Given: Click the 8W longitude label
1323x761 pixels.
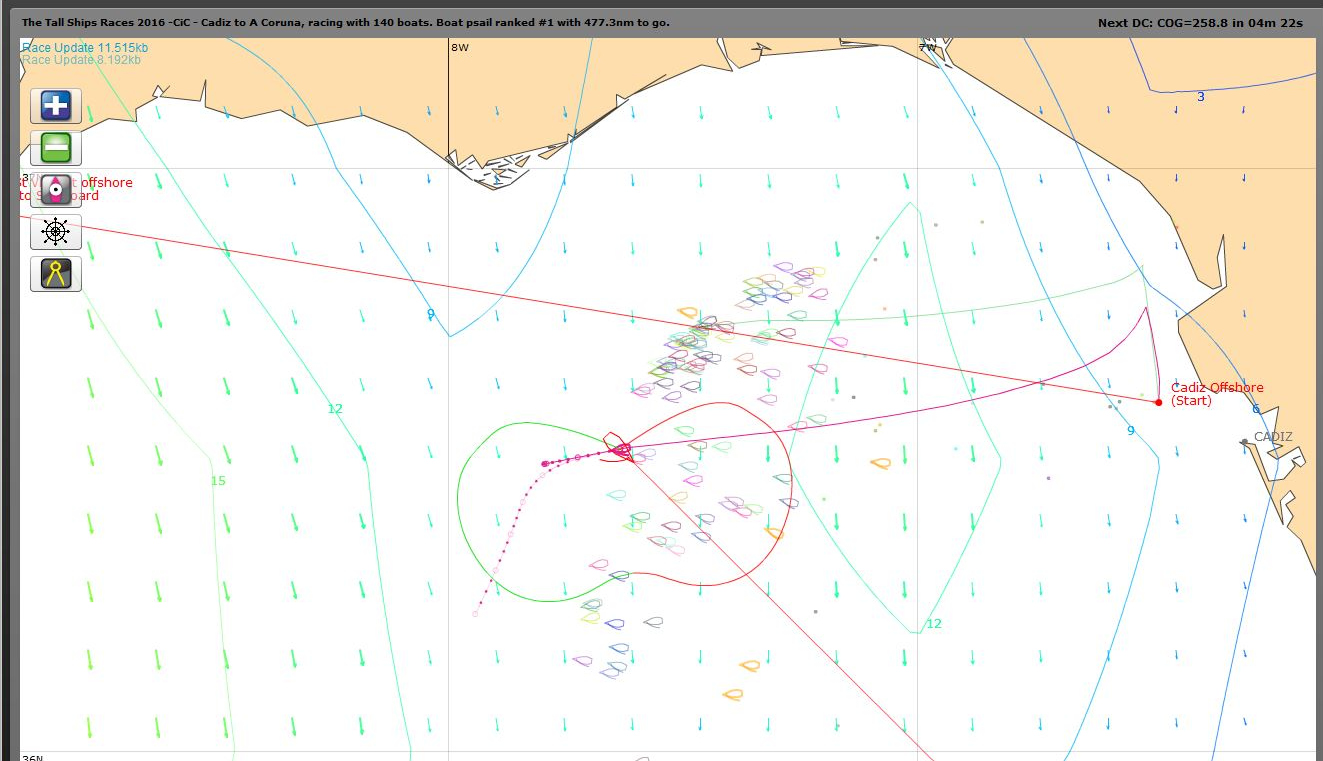Looking at the screenshot, I should (x=460, y=47).
